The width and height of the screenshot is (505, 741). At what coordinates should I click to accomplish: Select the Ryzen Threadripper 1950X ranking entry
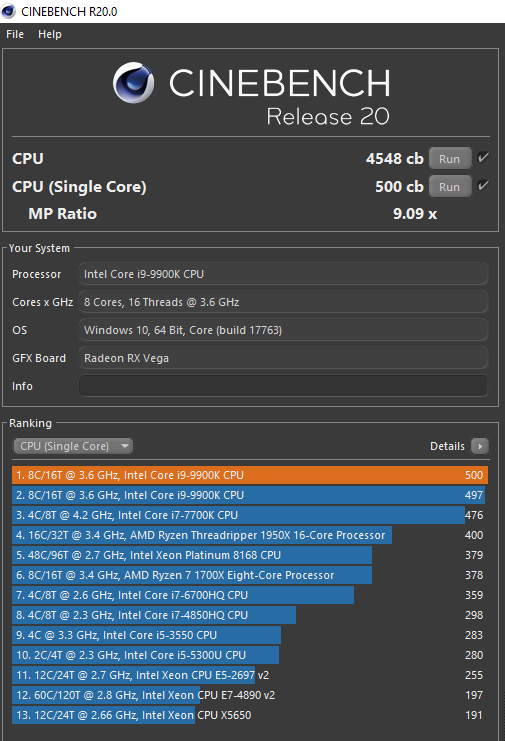point(250,535)
